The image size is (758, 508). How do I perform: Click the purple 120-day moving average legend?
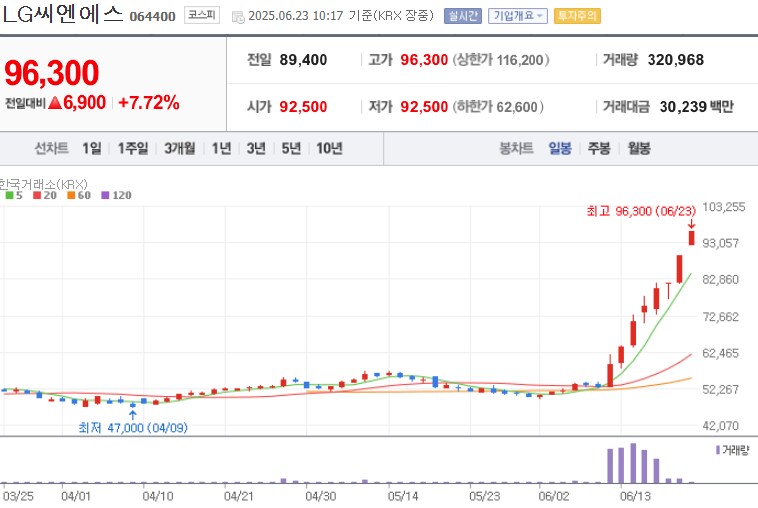point(116,195)
